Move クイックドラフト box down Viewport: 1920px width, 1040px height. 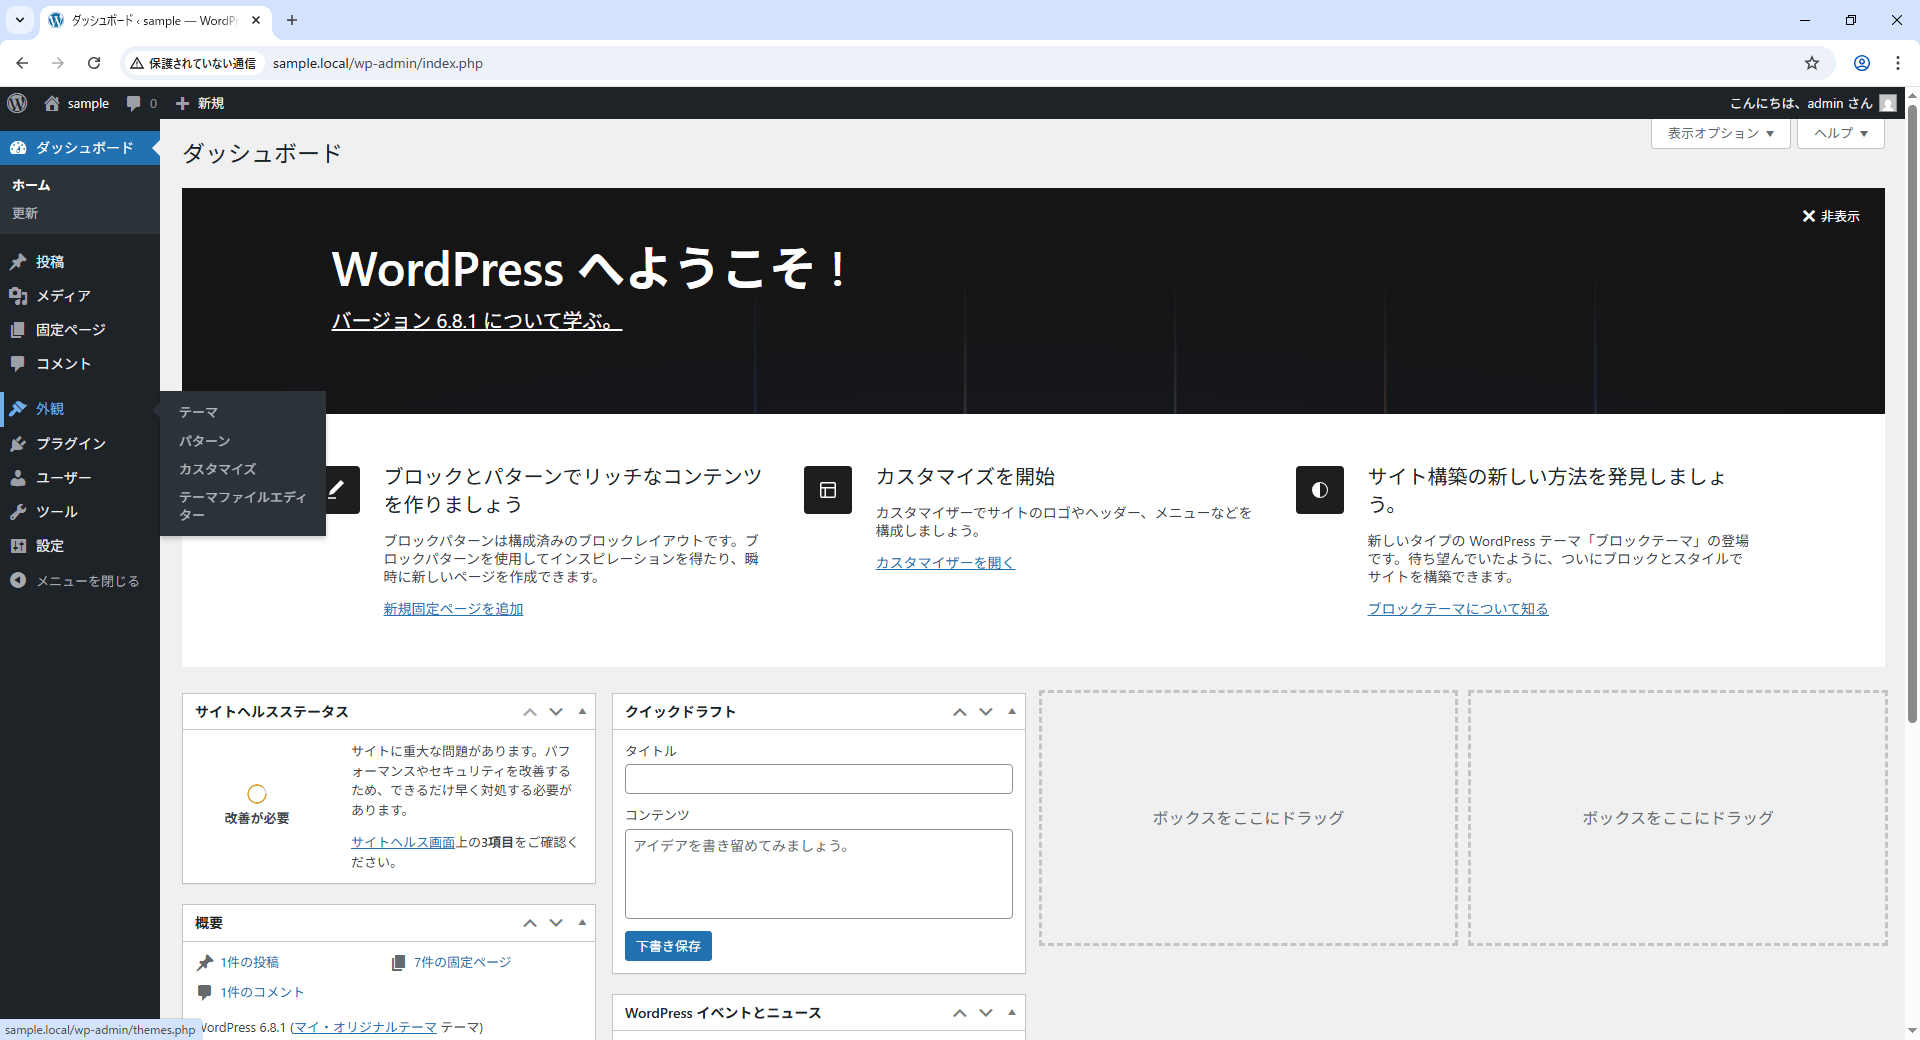(x=986, y=712)
